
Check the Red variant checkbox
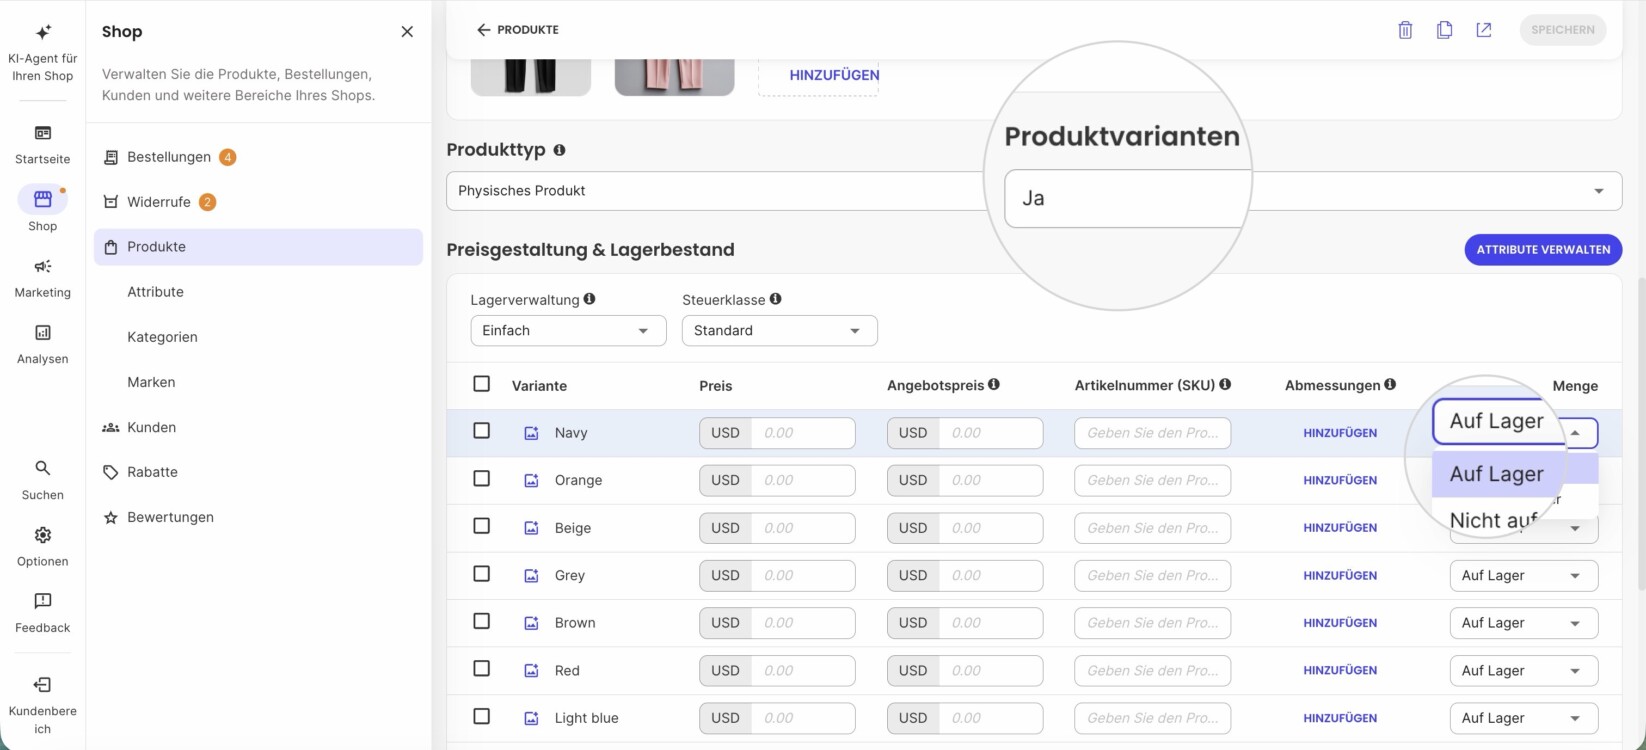[x=482, y=669]
